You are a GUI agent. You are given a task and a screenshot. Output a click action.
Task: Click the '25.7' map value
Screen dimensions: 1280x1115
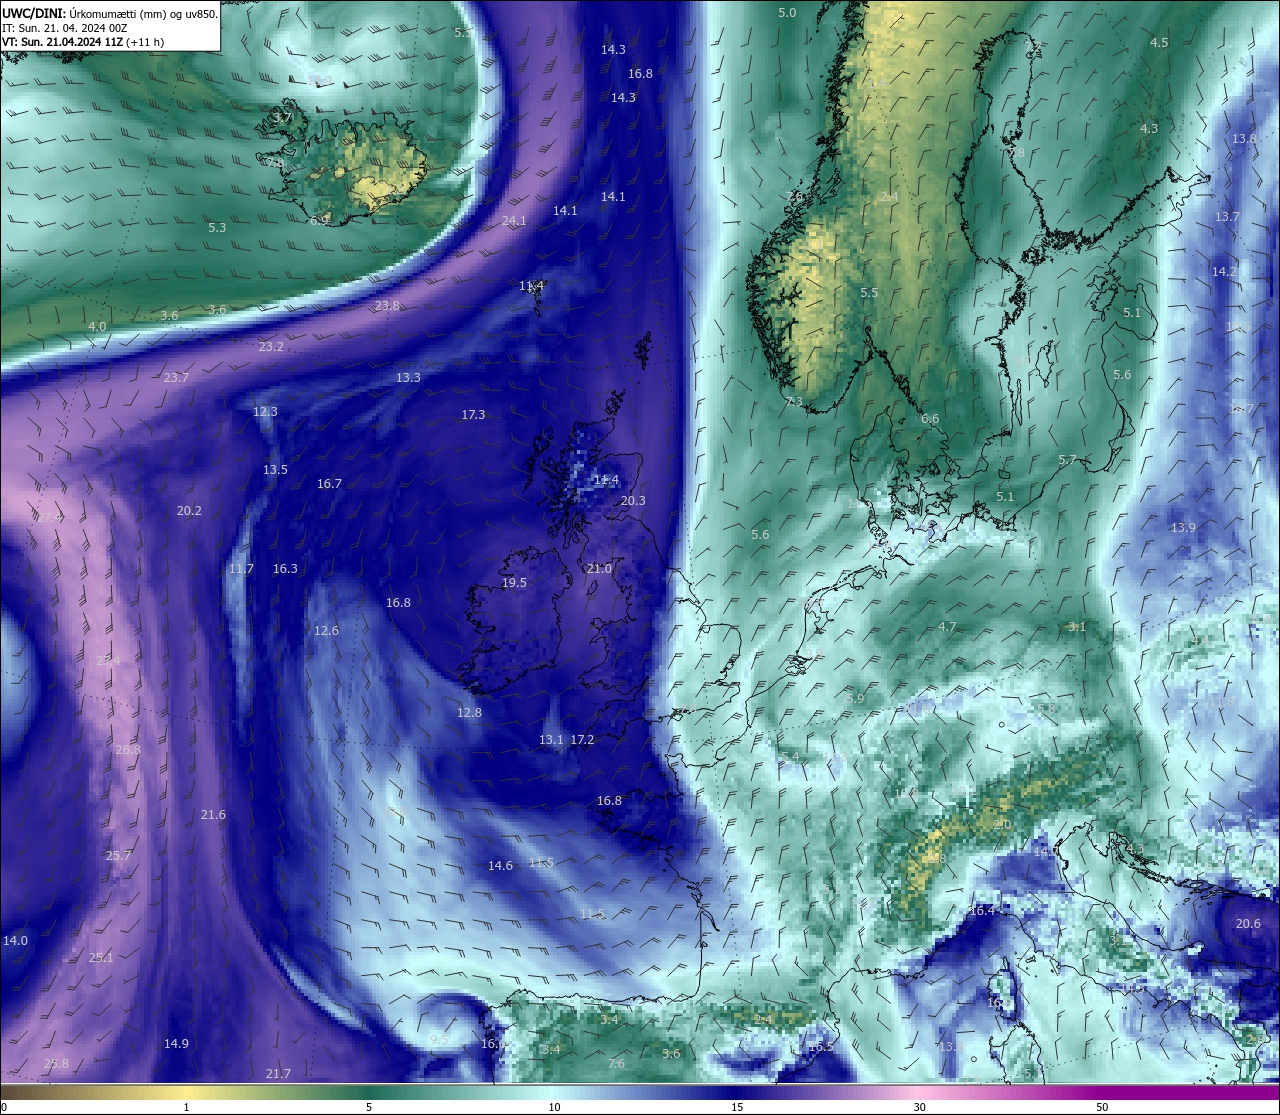(x=118, y=856)
